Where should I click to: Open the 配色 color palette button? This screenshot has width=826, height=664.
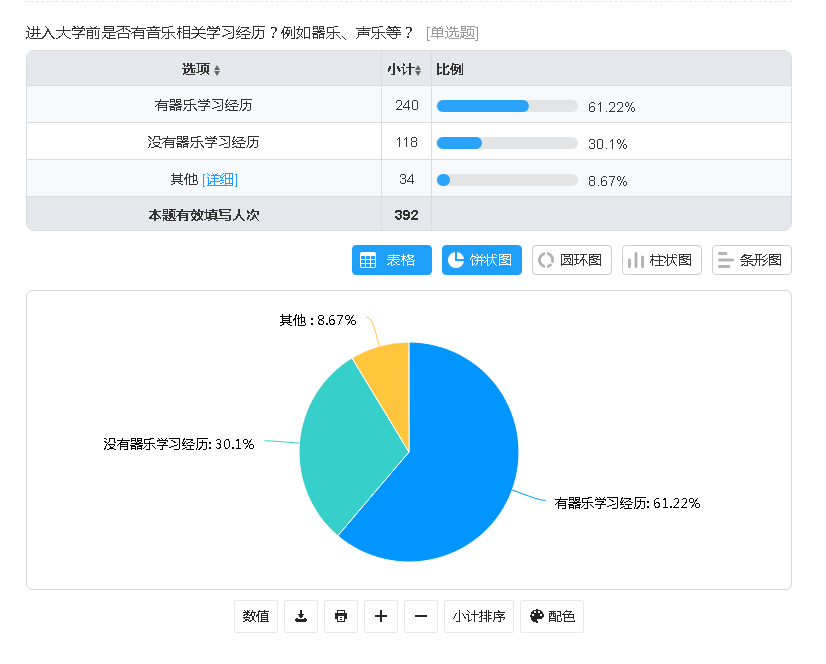point(551,617)
